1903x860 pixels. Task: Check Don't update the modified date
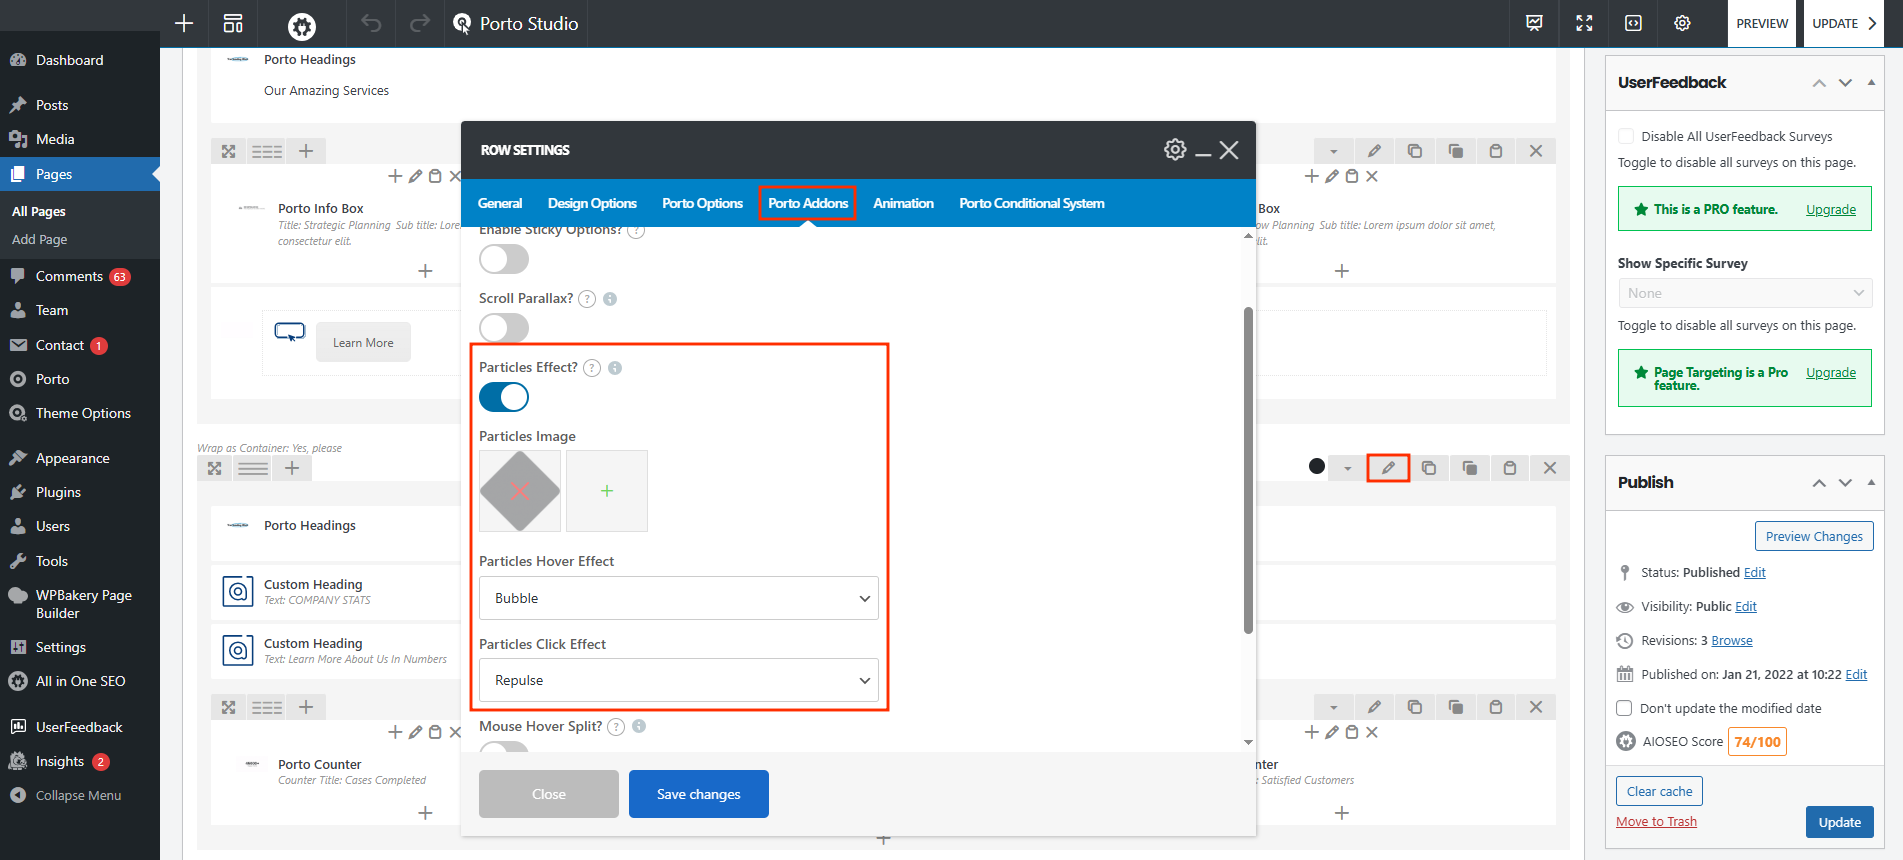point(1625,708)
